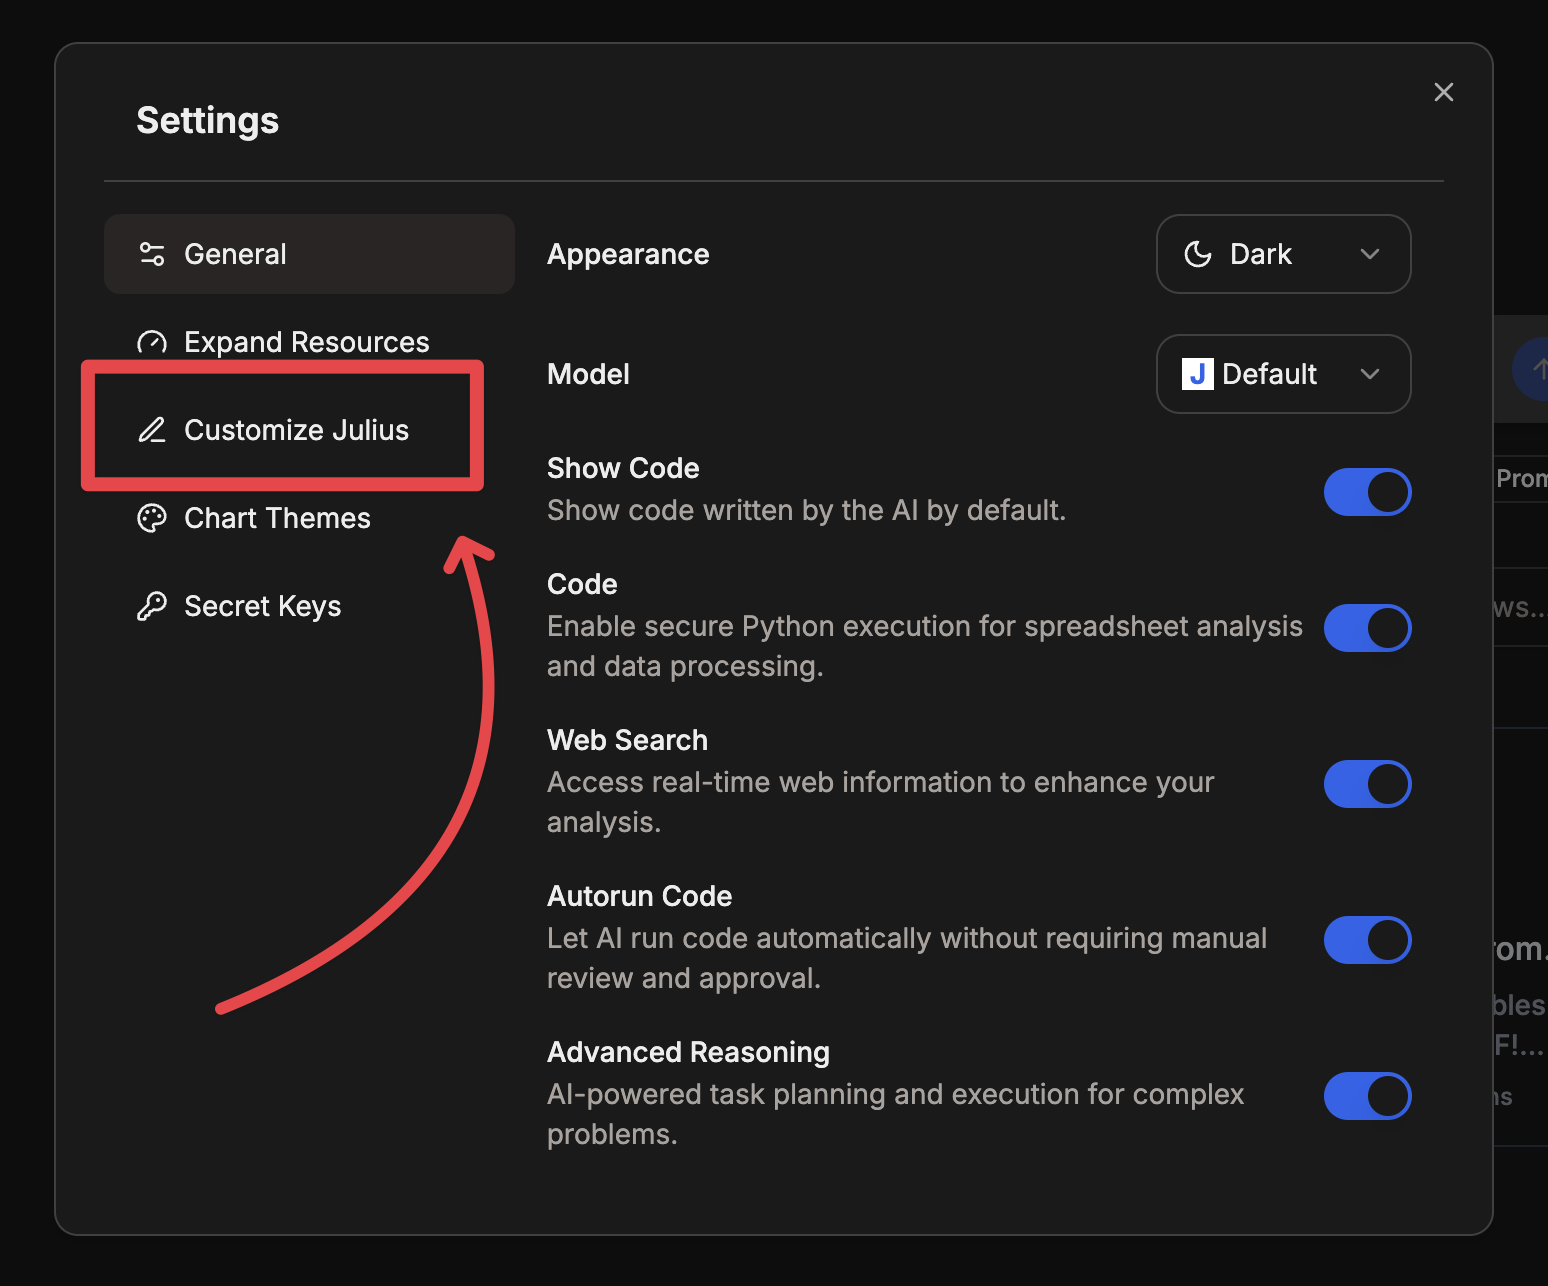Click the Web Search heading
The width and height of the screenshot is (1548, 1286).
pos(627,740)
